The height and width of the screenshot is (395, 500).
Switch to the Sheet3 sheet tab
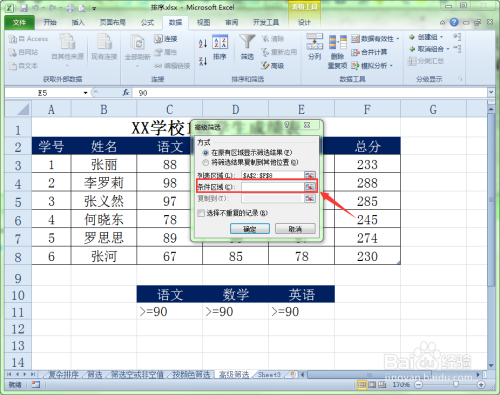(269, 375)
